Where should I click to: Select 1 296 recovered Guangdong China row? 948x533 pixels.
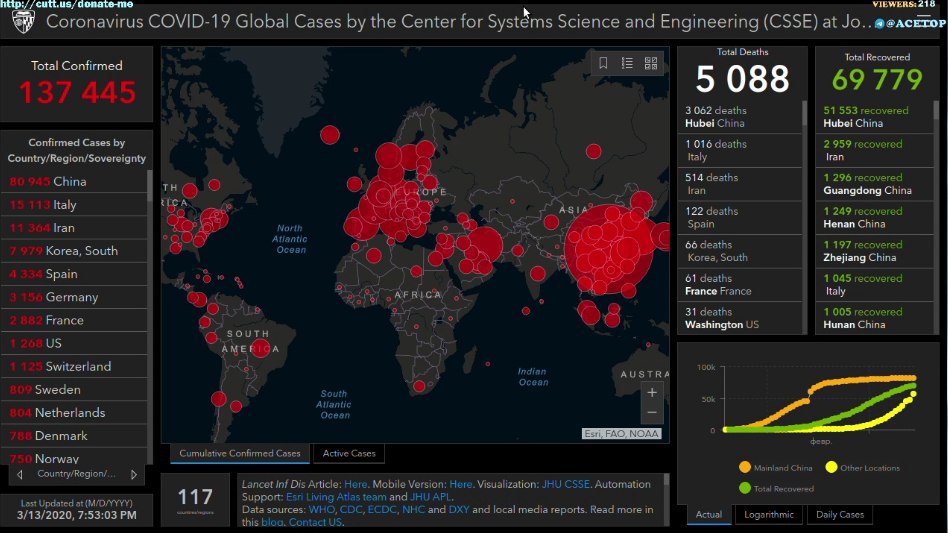pos(874,184)
